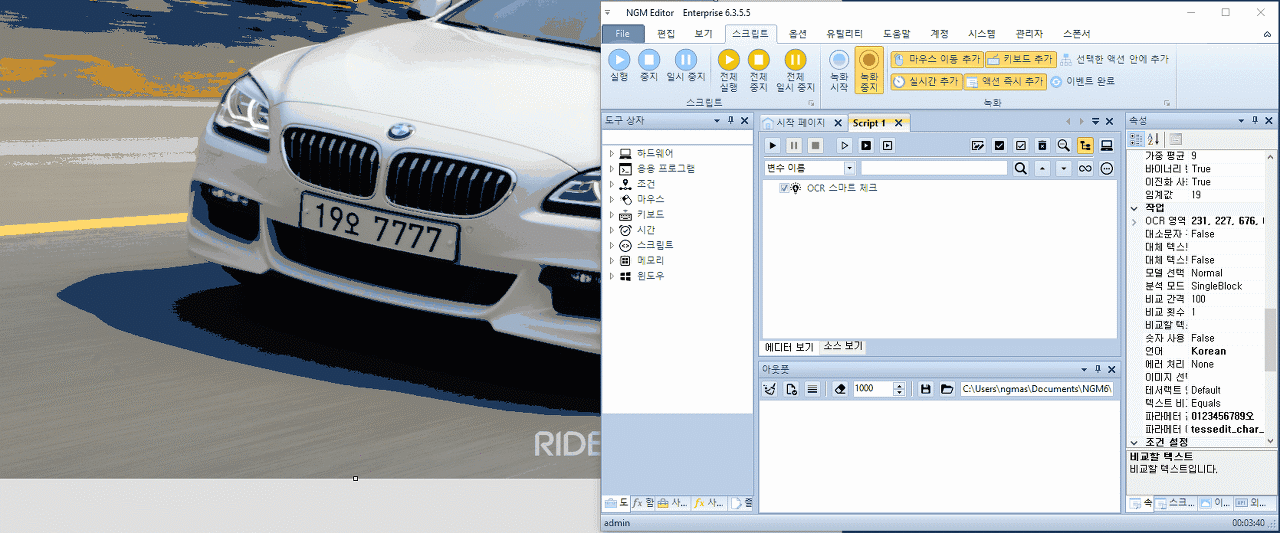This screenshot has width=1280, height=533.
Task: Open the 옵션 ribbon tab
Action: 798,34
